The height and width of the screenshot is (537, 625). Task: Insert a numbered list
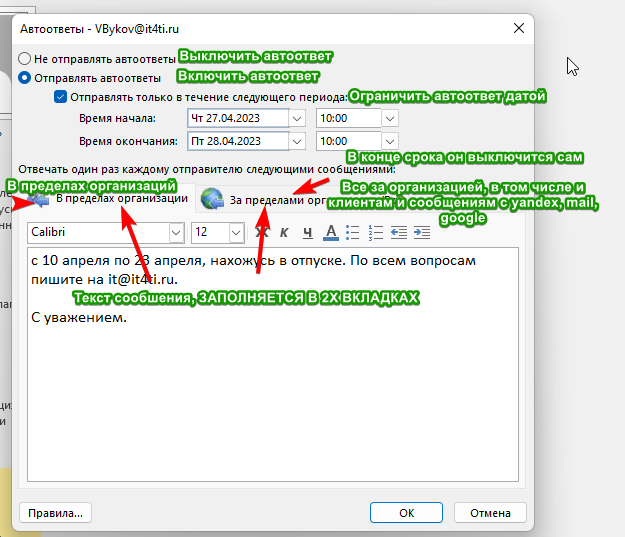(376, 233)
